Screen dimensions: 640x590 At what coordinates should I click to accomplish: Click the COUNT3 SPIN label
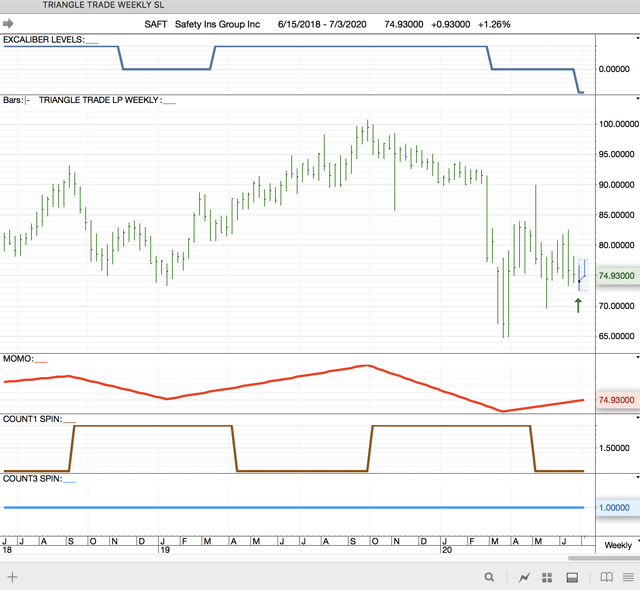pos(33,479)
